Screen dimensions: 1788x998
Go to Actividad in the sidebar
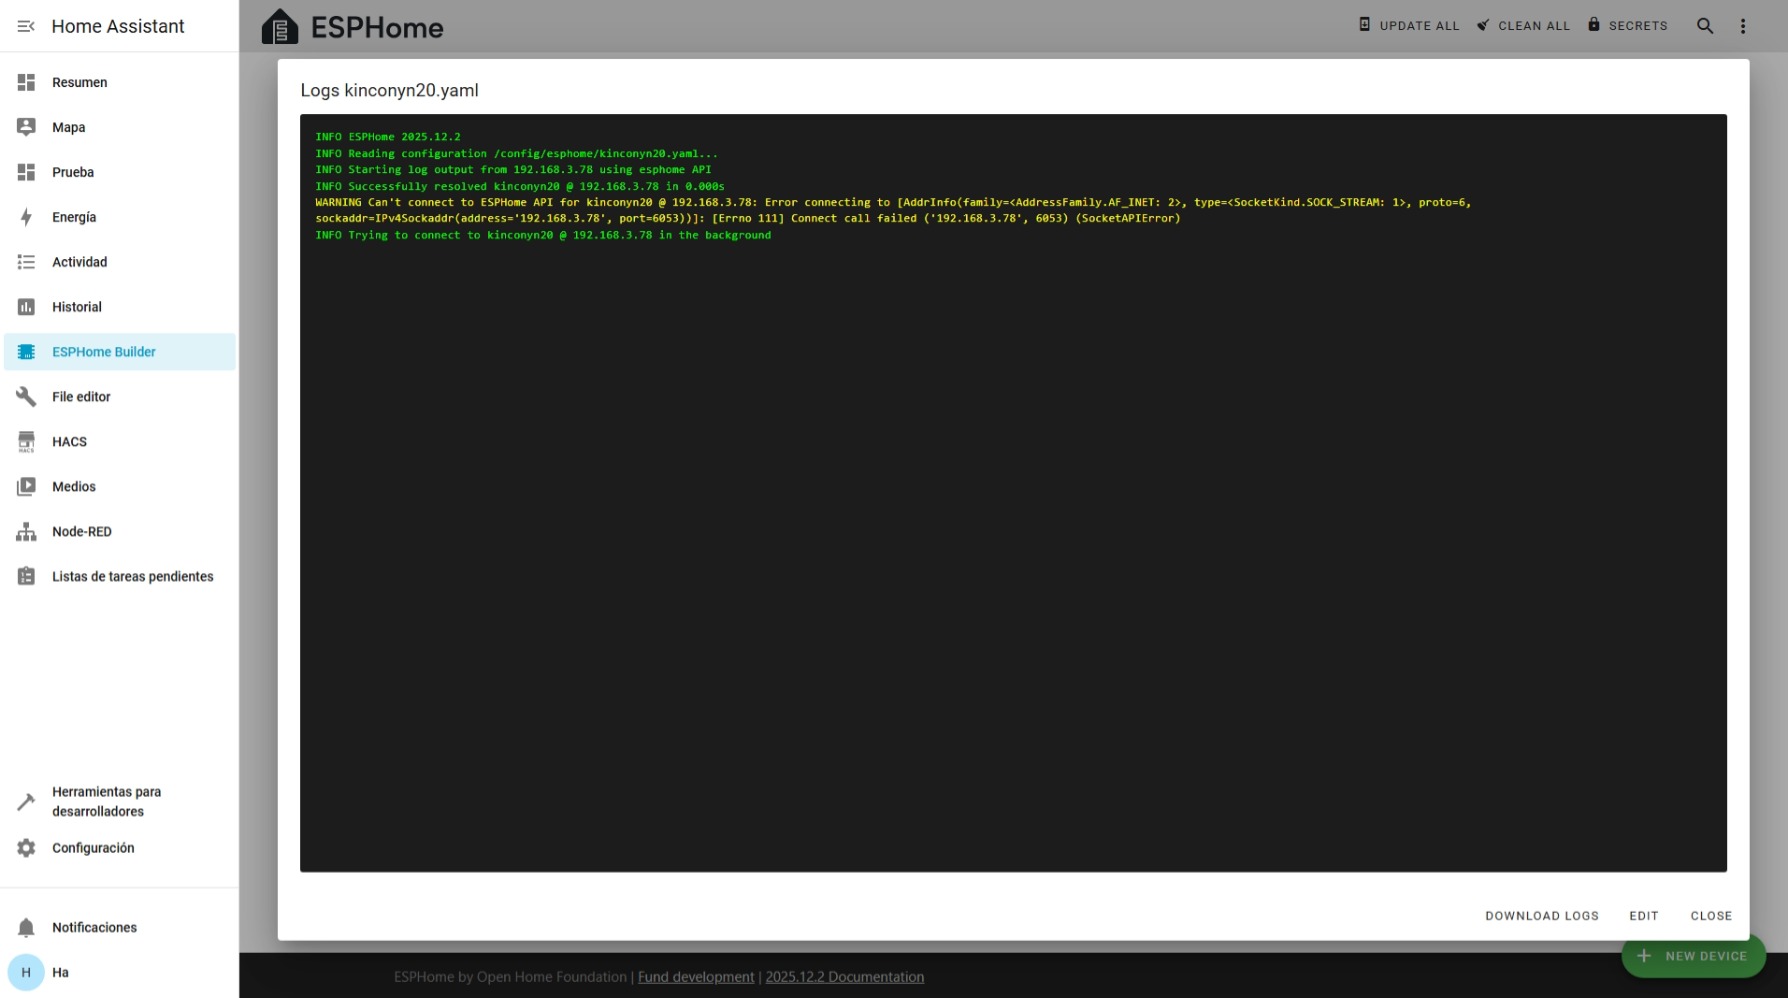point(79,262)
